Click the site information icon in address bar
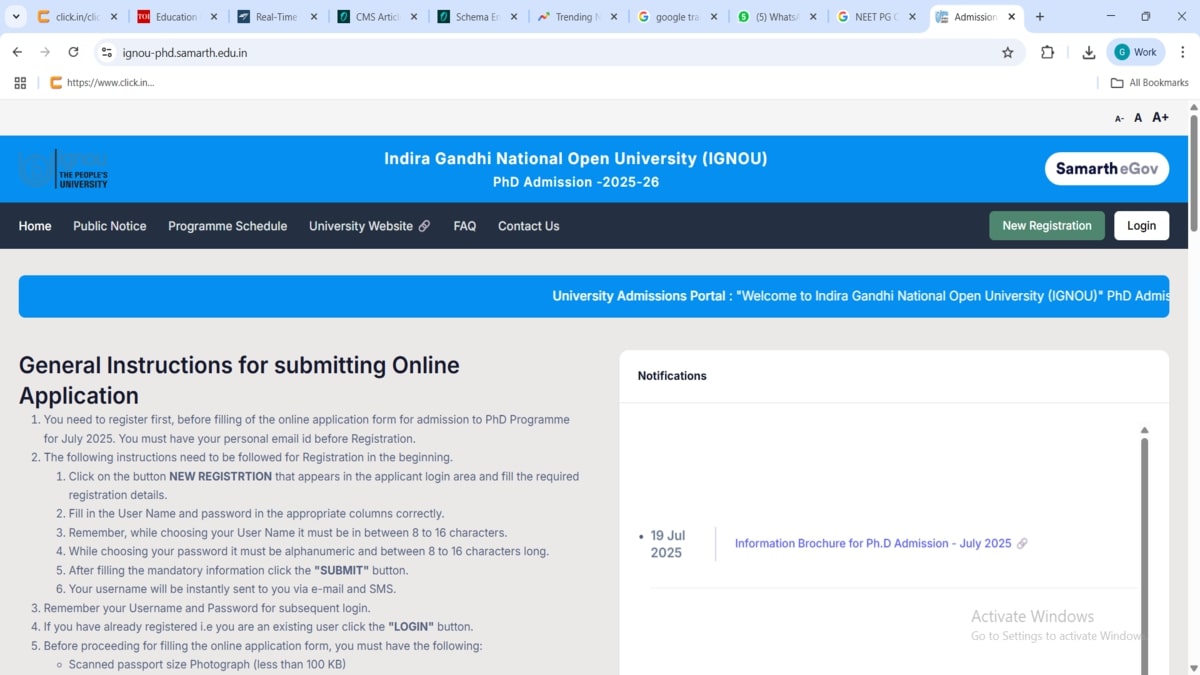 pos(107,52)
